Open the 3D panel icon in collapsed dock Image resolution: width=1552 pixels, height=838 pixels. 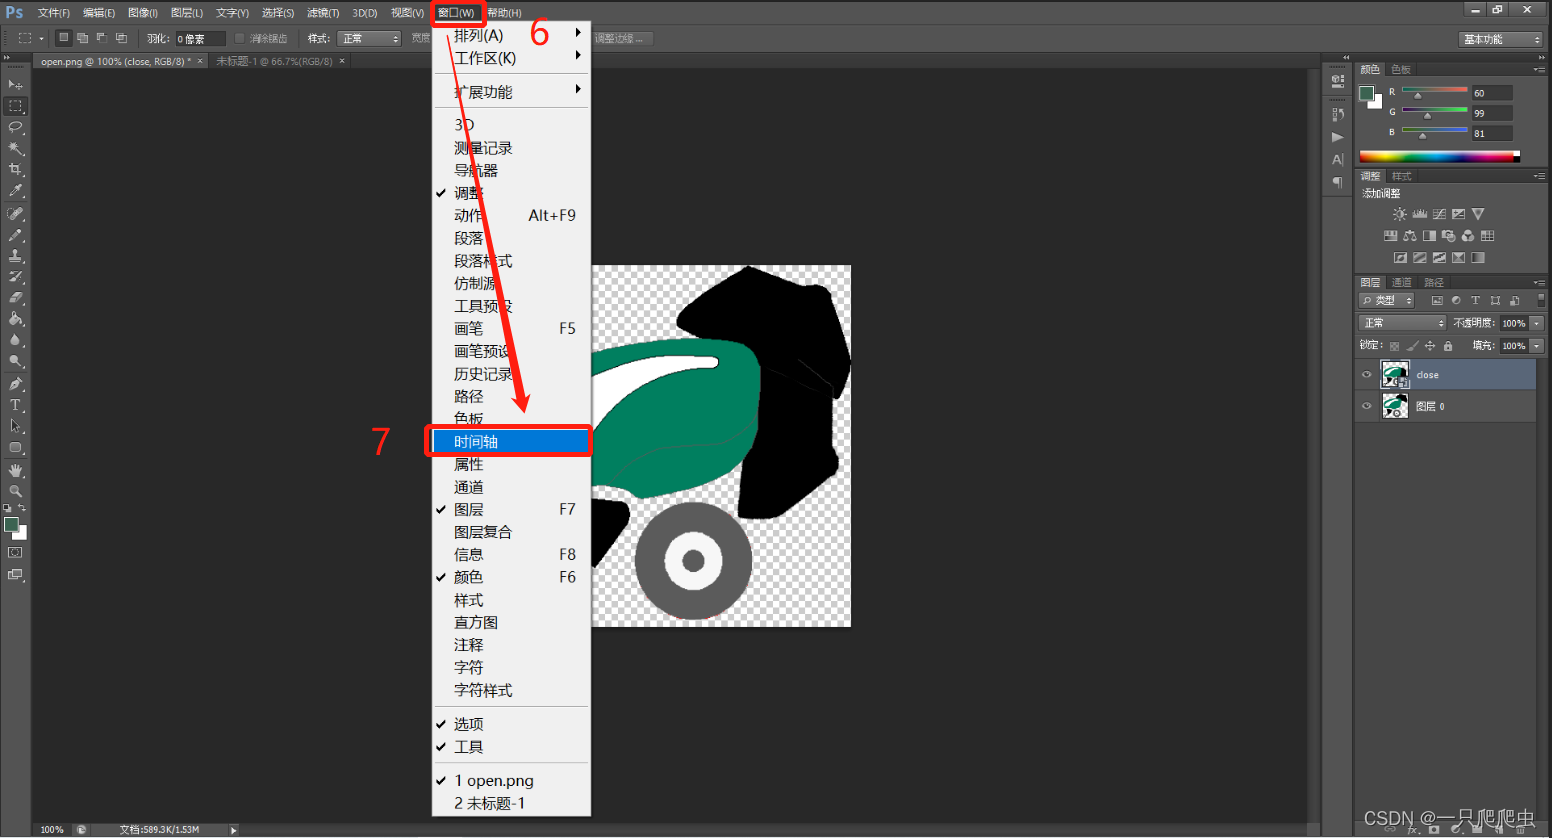(1337, 82)
